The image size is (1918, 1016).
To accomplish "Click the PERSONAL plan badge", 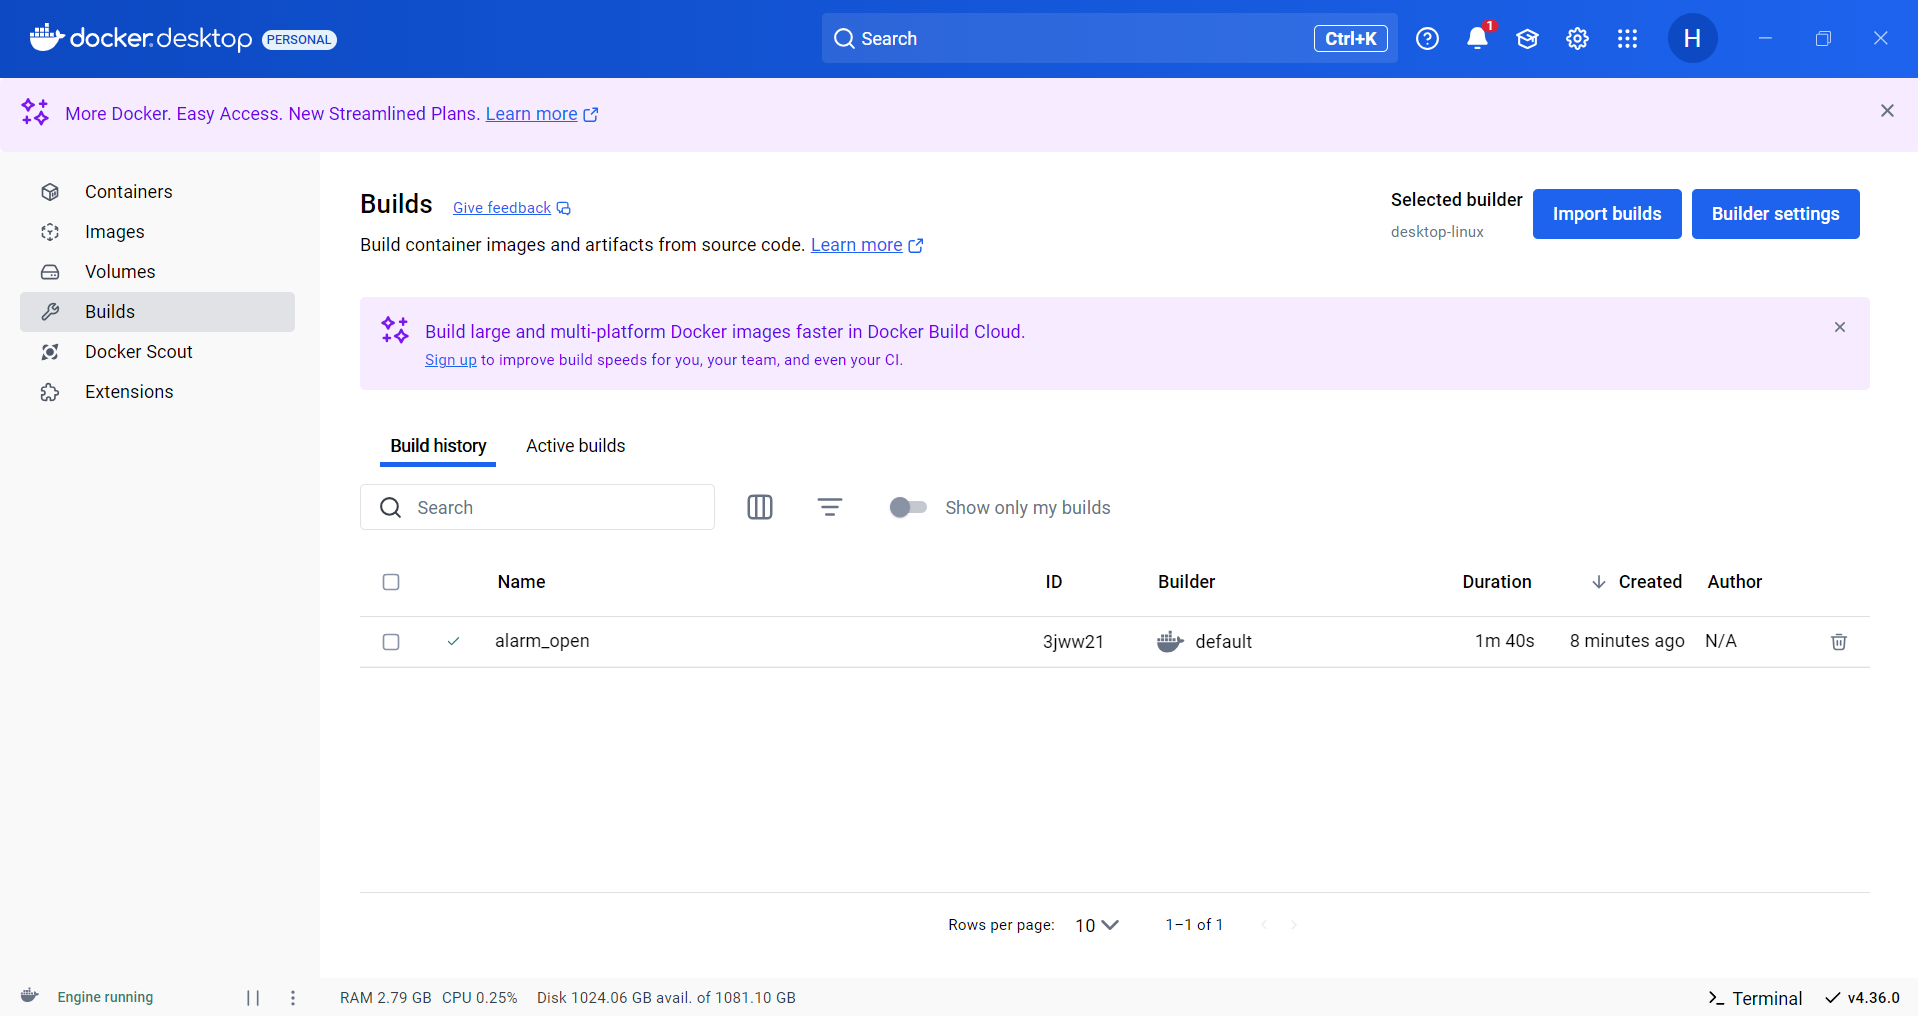I will pyautogui.click(x=299, y=40).
